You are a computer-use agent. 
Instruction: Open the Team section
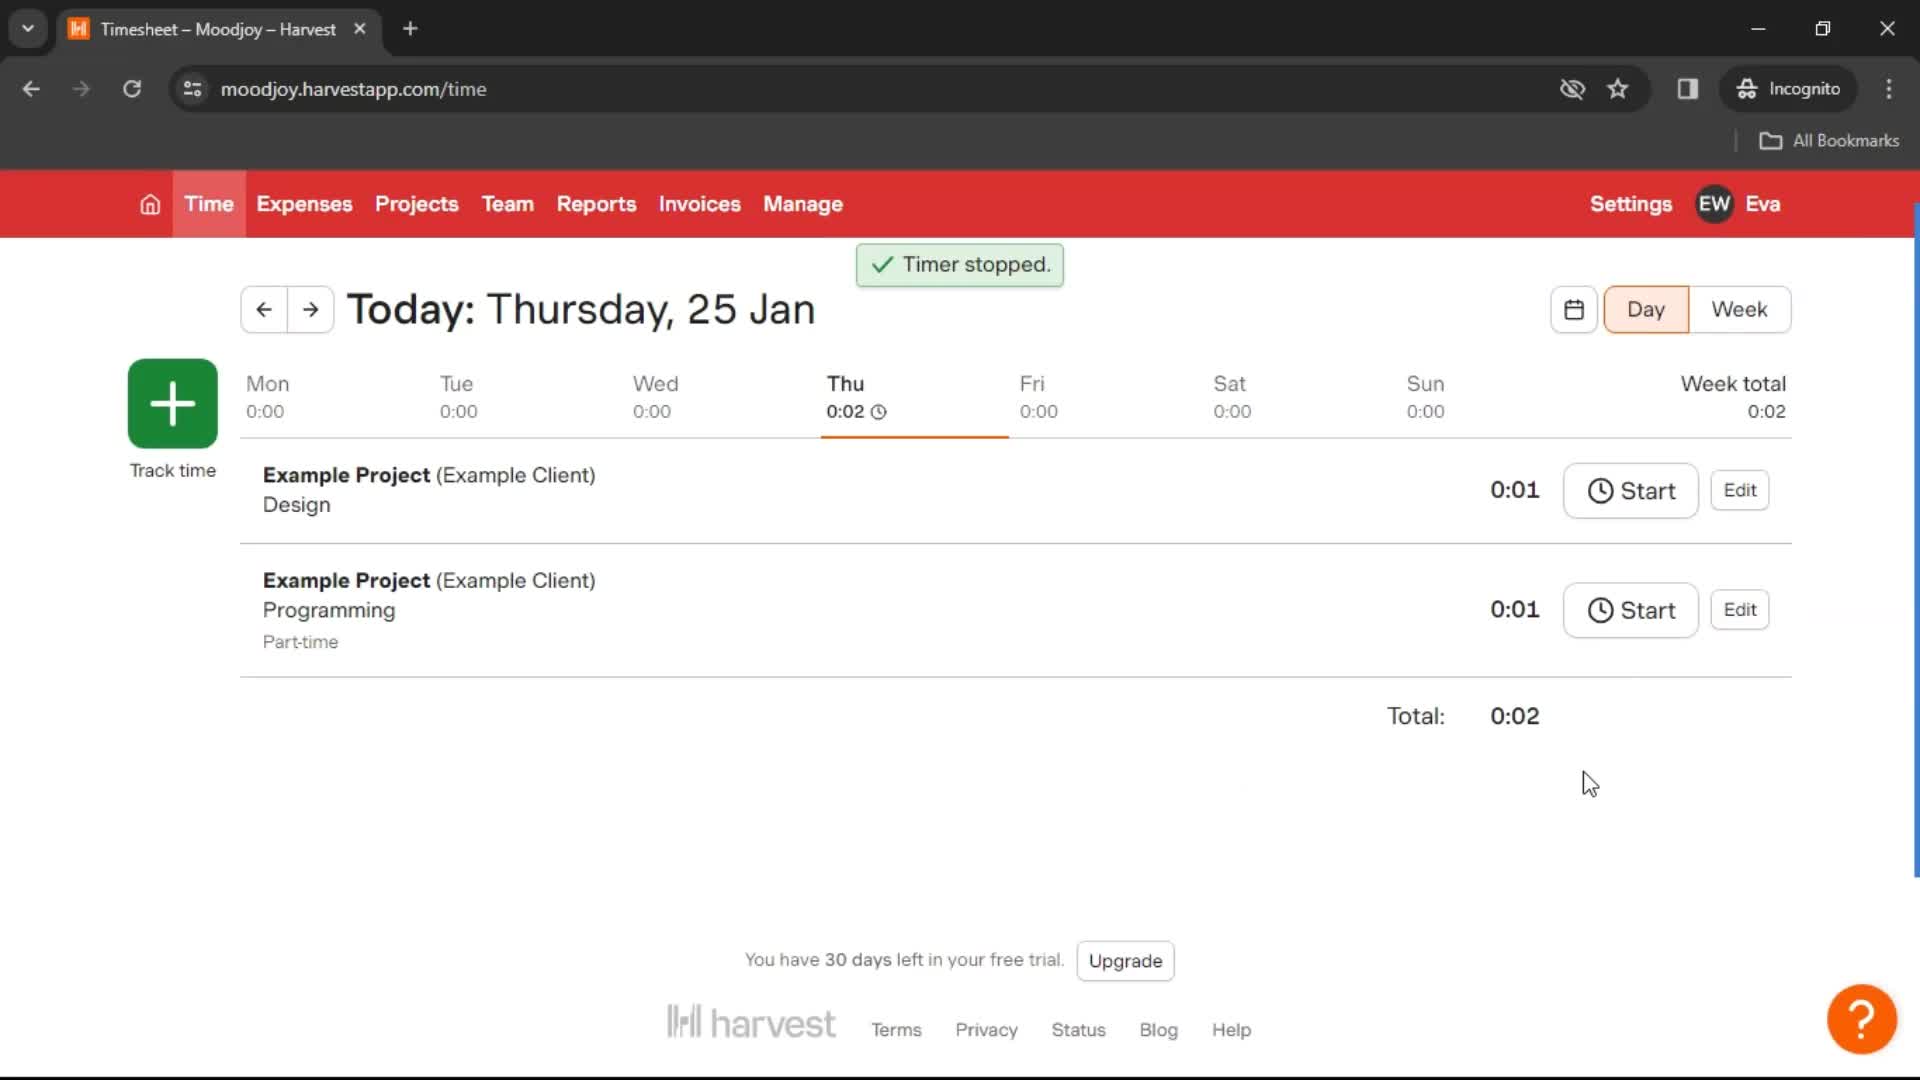508,204
